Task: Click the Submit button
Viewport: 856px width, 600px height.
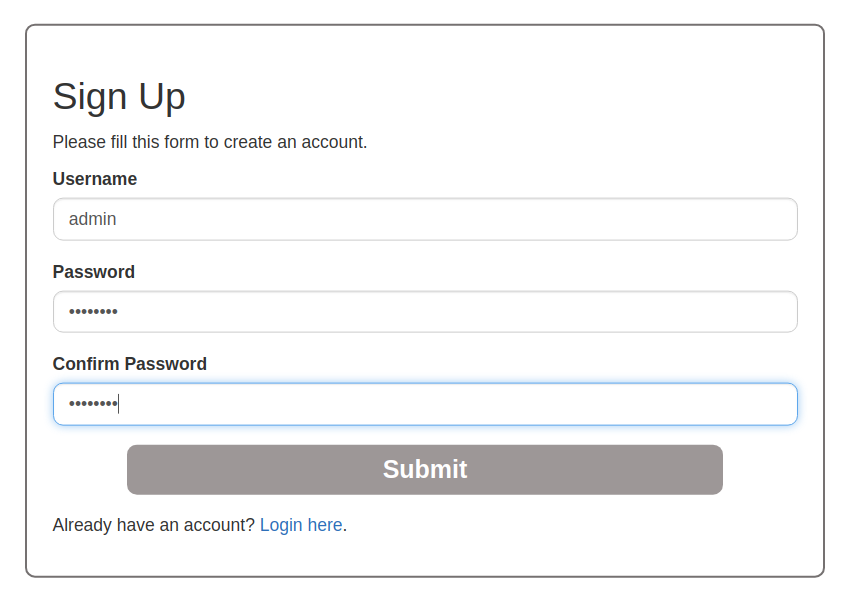Action: 425,470
